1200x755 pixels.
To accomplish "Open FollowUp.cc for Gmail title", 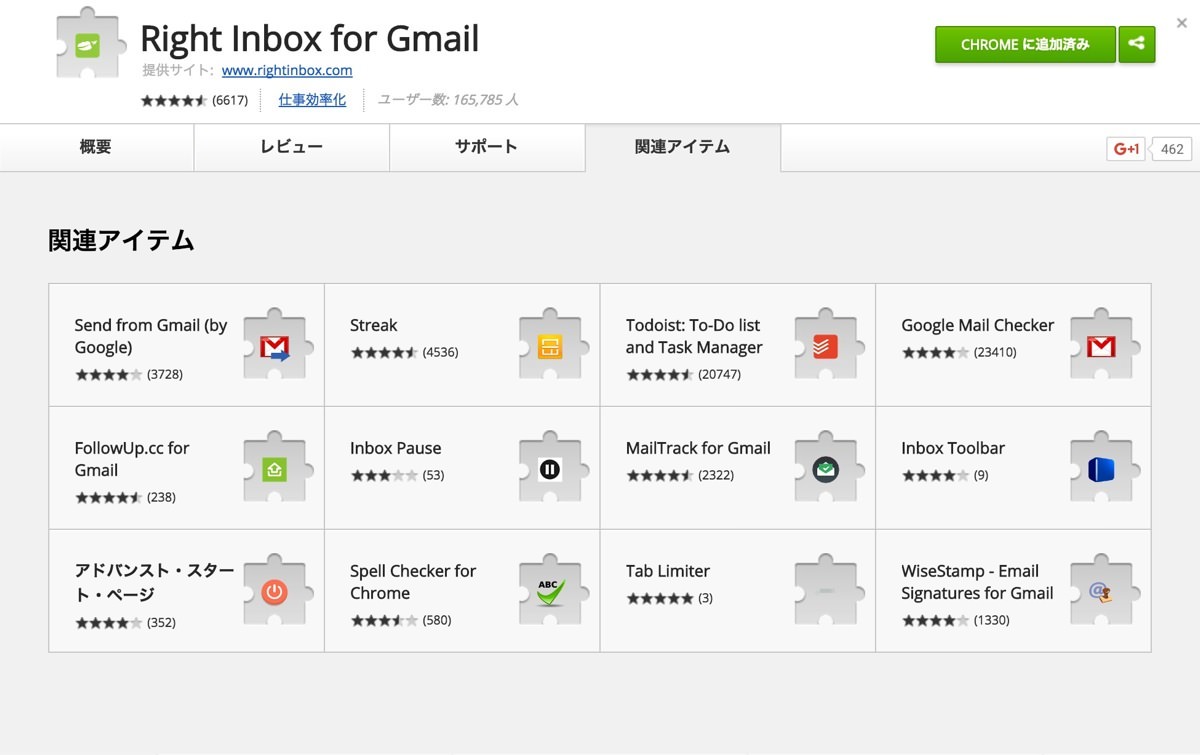I will coord(132,459).
